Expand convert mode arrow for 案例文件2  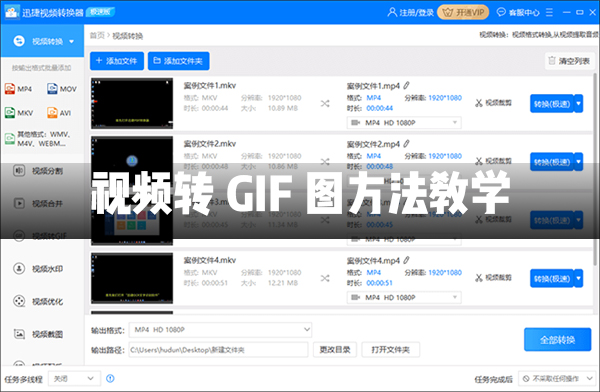coord(579,162)
